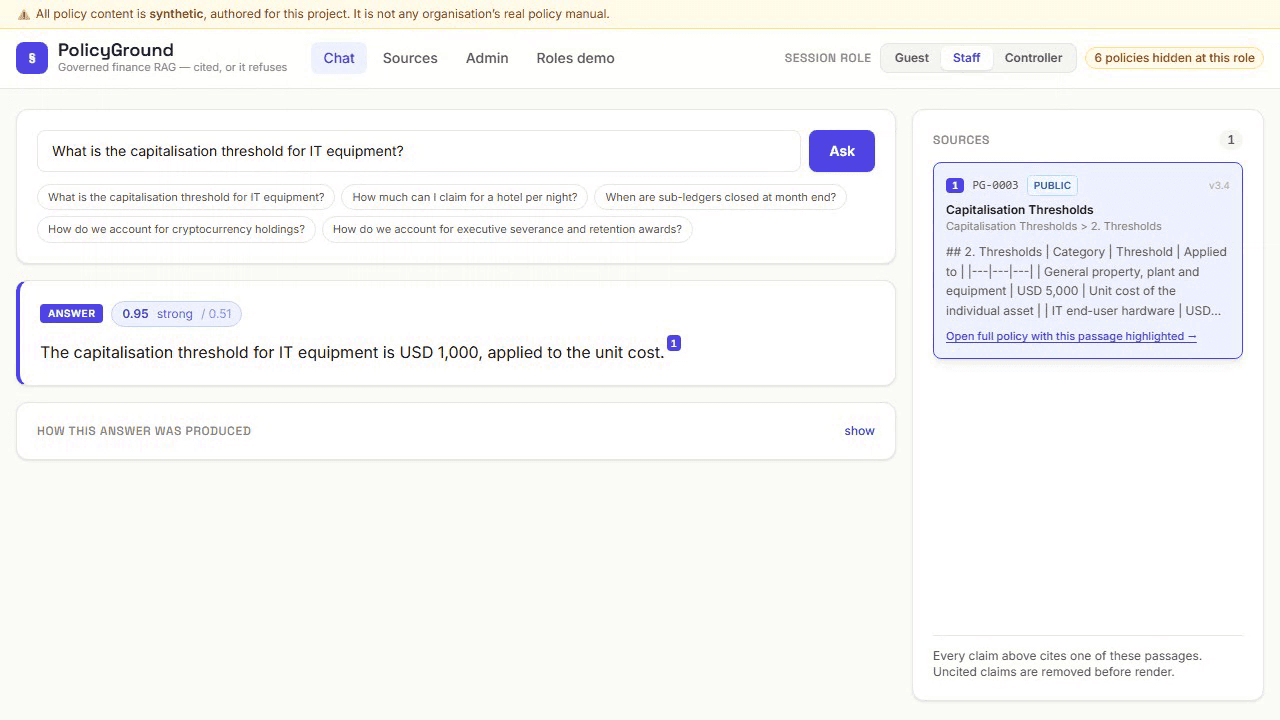Viewport: 1280px width, 720px height.
Task: Click the SESSION ROLE label
Action: pyautogui.click(x=827, y=58)
